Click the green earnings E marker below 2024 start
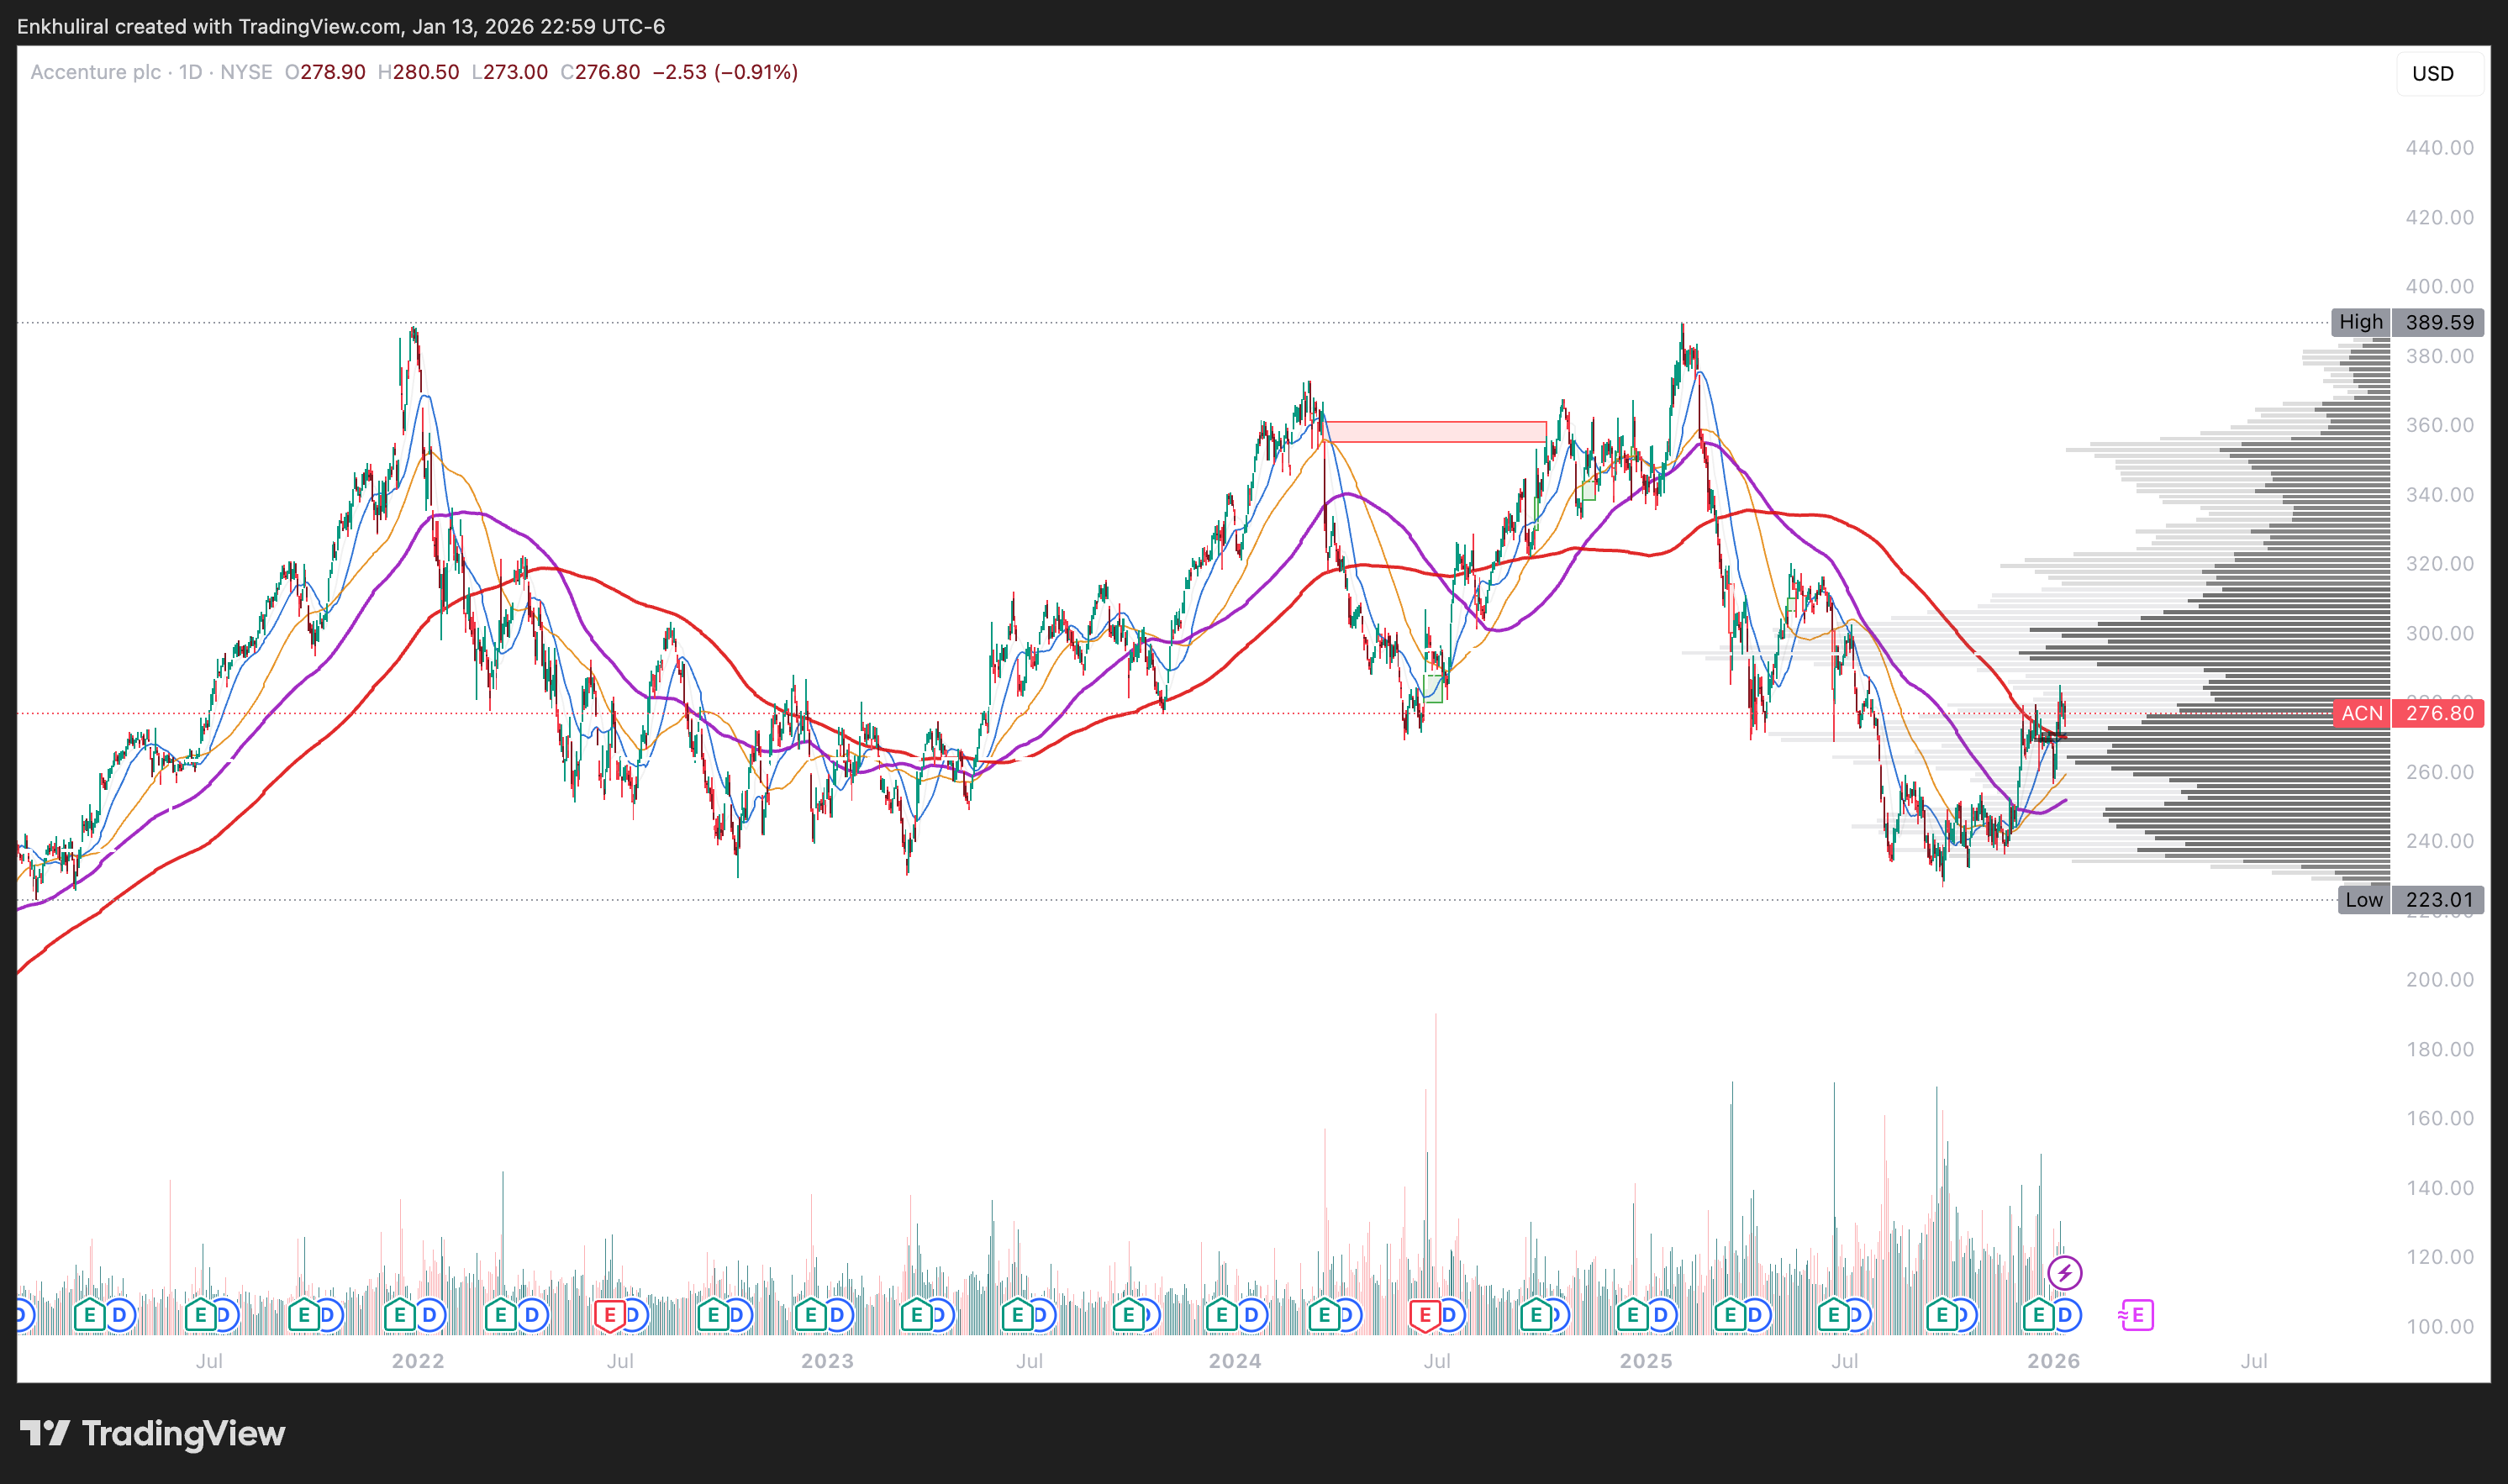Viewport: 2508px width, 1484px height. click(x=1221, y=1315)
